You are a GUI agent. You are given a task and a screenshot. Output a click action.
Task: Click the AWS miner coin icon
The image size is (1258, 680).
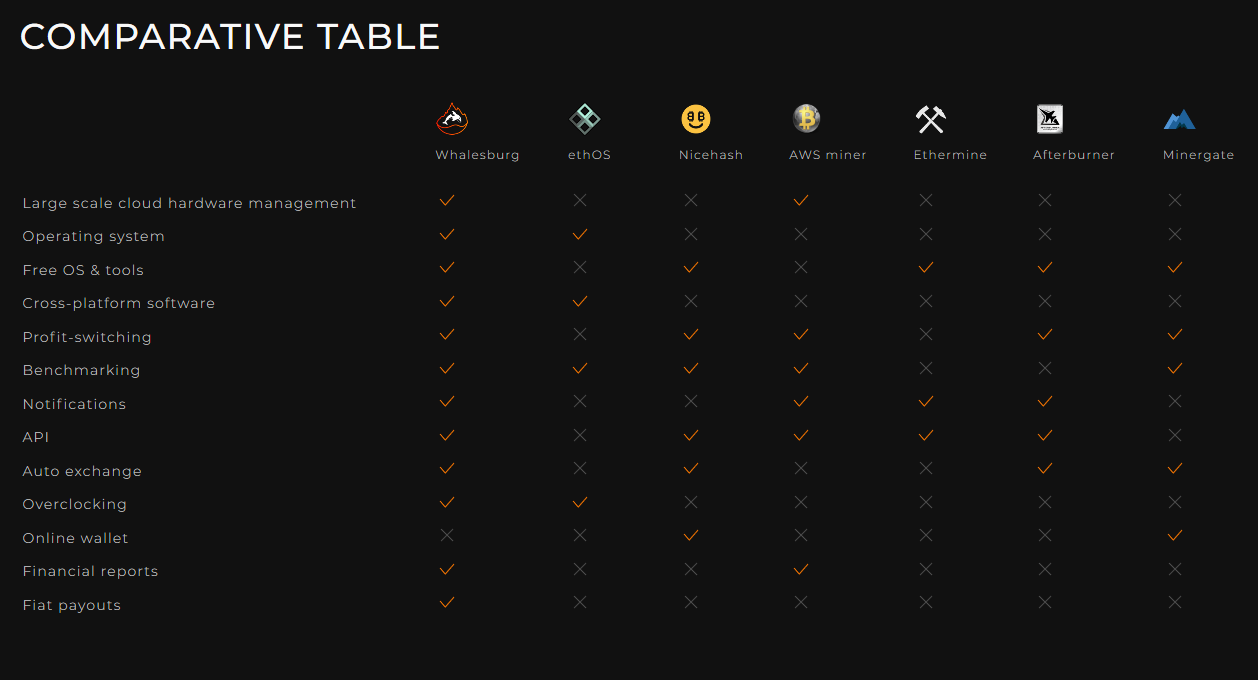806,119
